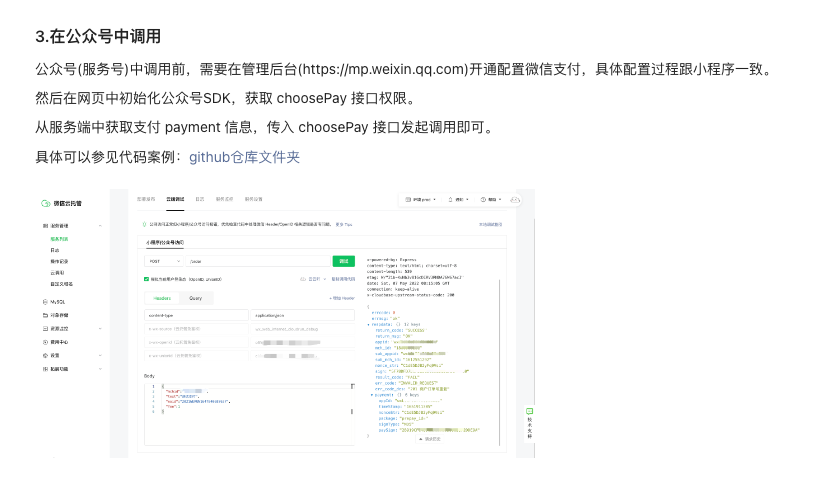Collapse the 服务管理 sidebar group chevron
Screen dimensions: 831x499
point(100,226)
